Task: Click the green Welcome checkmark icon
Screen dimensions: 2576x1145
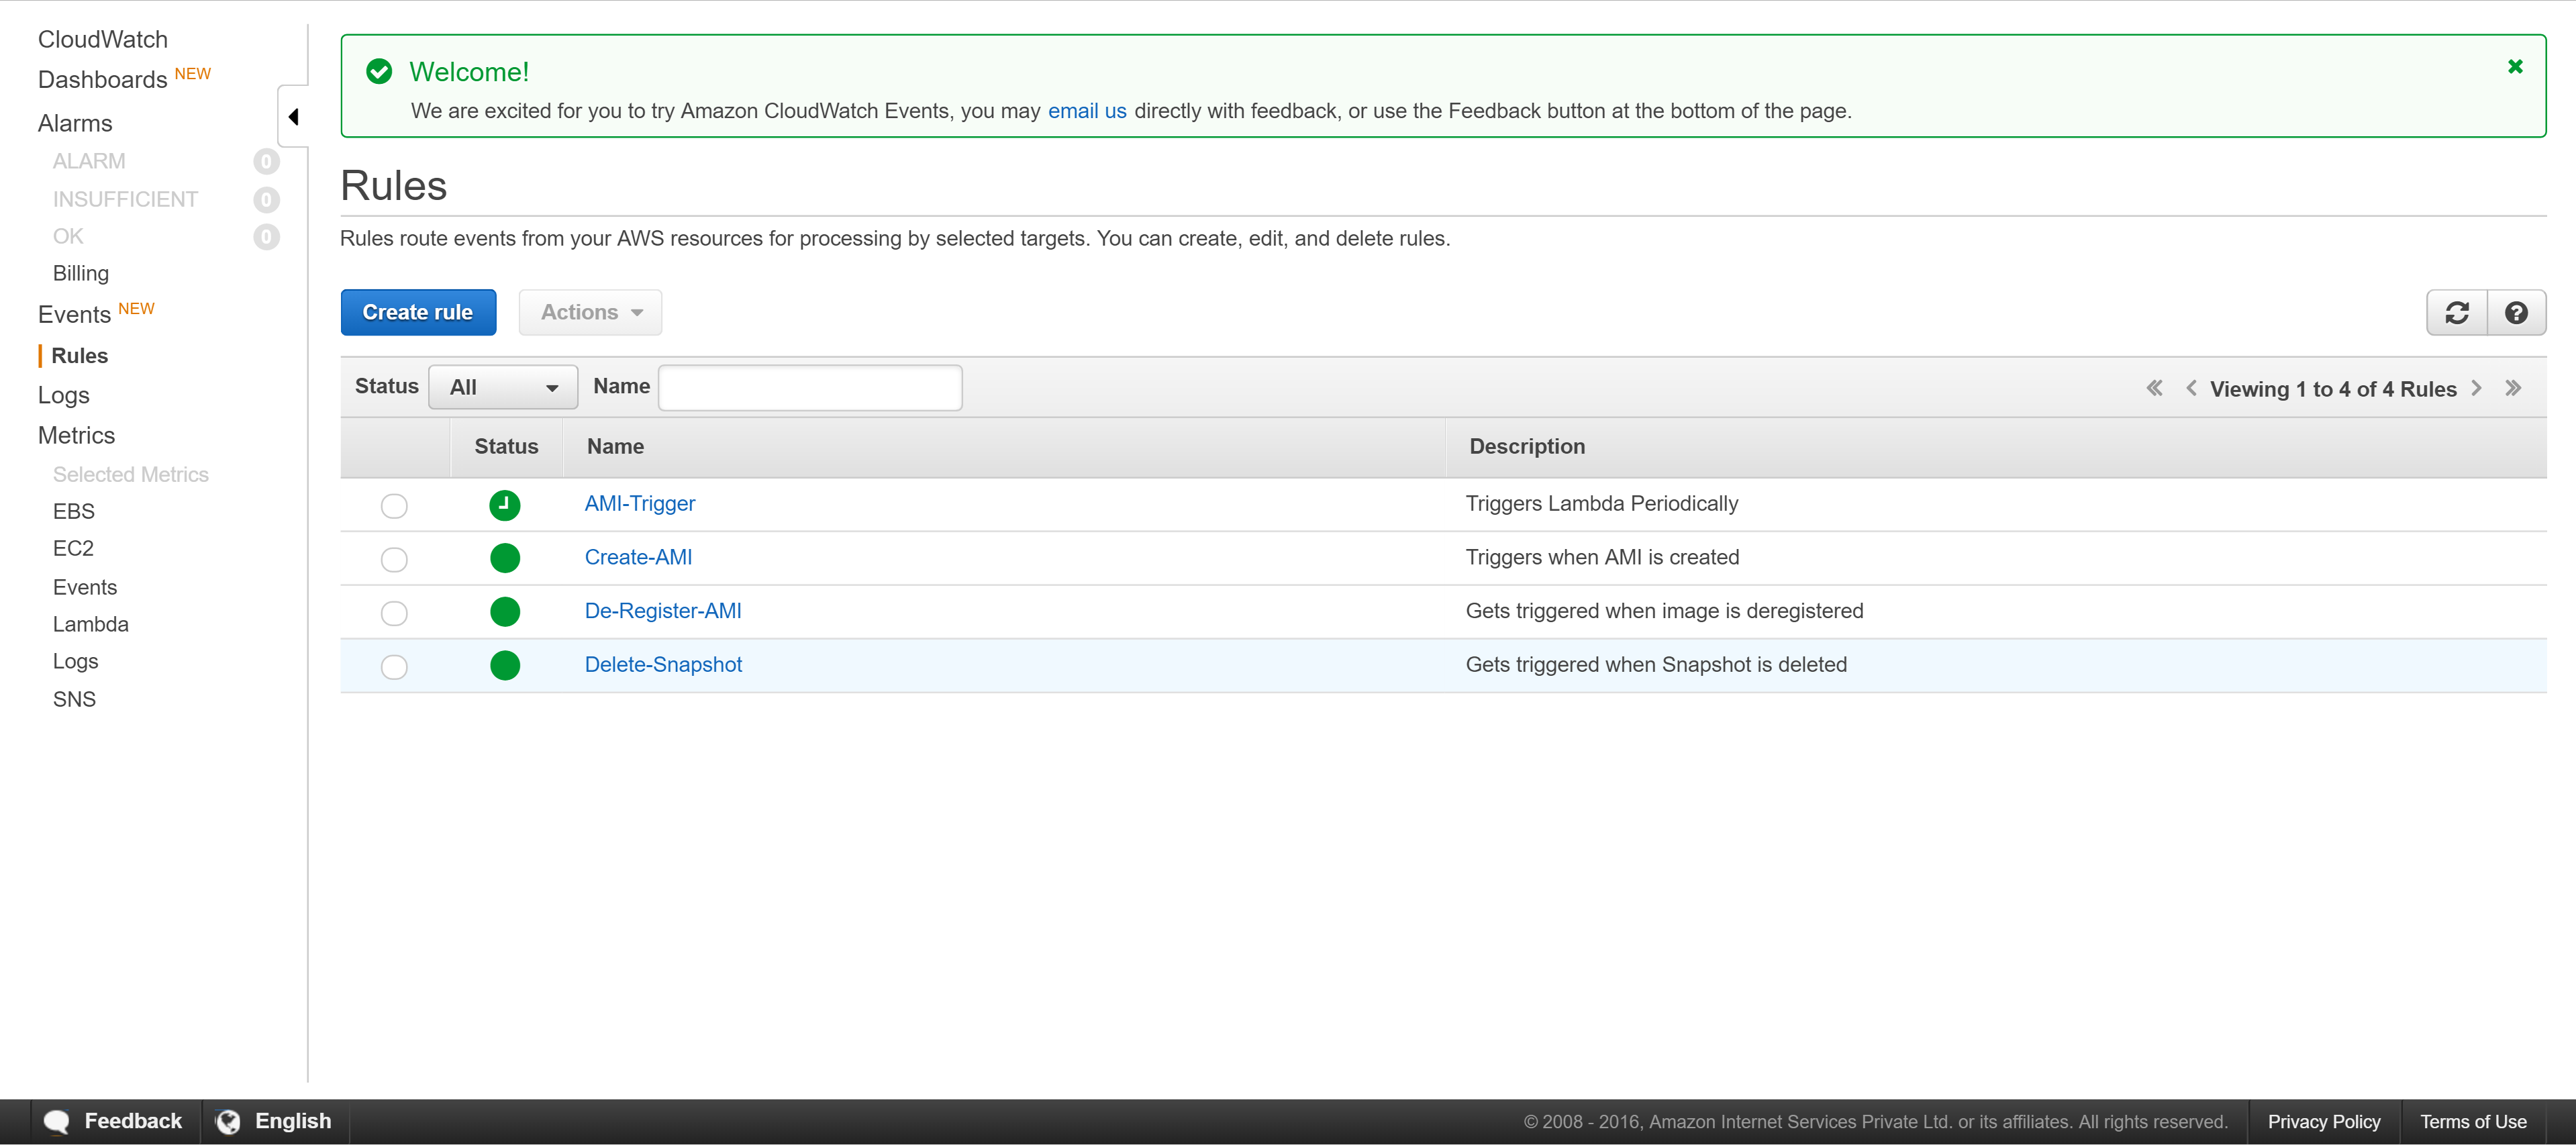Action: (x=379, y=71)
